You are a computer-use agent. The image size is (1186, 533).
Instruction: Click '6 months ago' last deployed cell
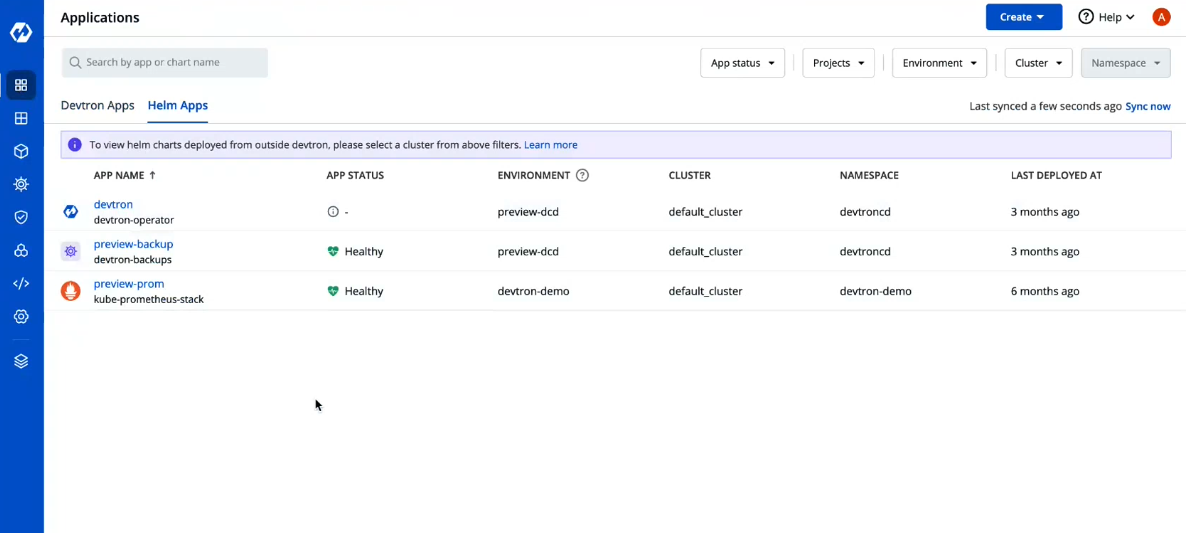tap(1045, 291)
